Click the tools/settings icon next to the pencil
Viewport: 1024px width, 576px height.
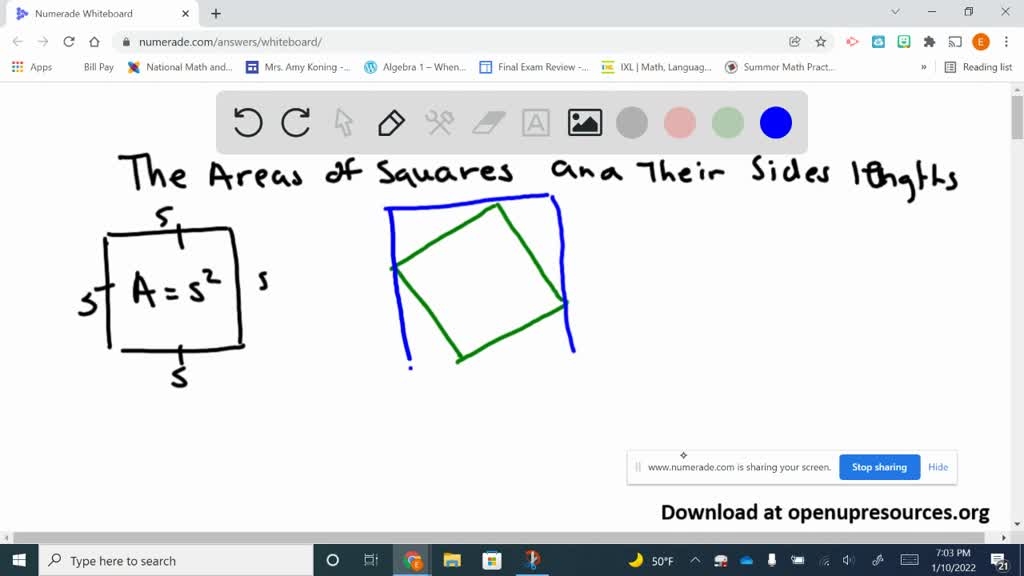click(x=439, y=122)
